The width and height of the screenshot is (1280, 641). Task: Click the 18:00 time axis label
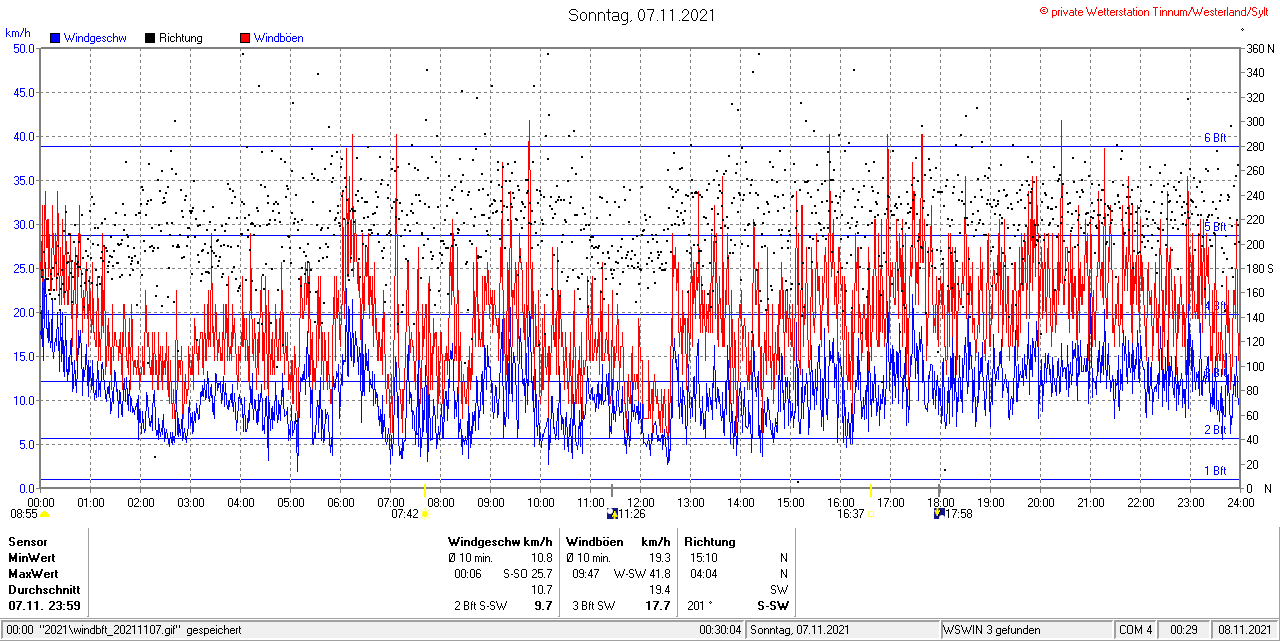[x=940, y=502]
